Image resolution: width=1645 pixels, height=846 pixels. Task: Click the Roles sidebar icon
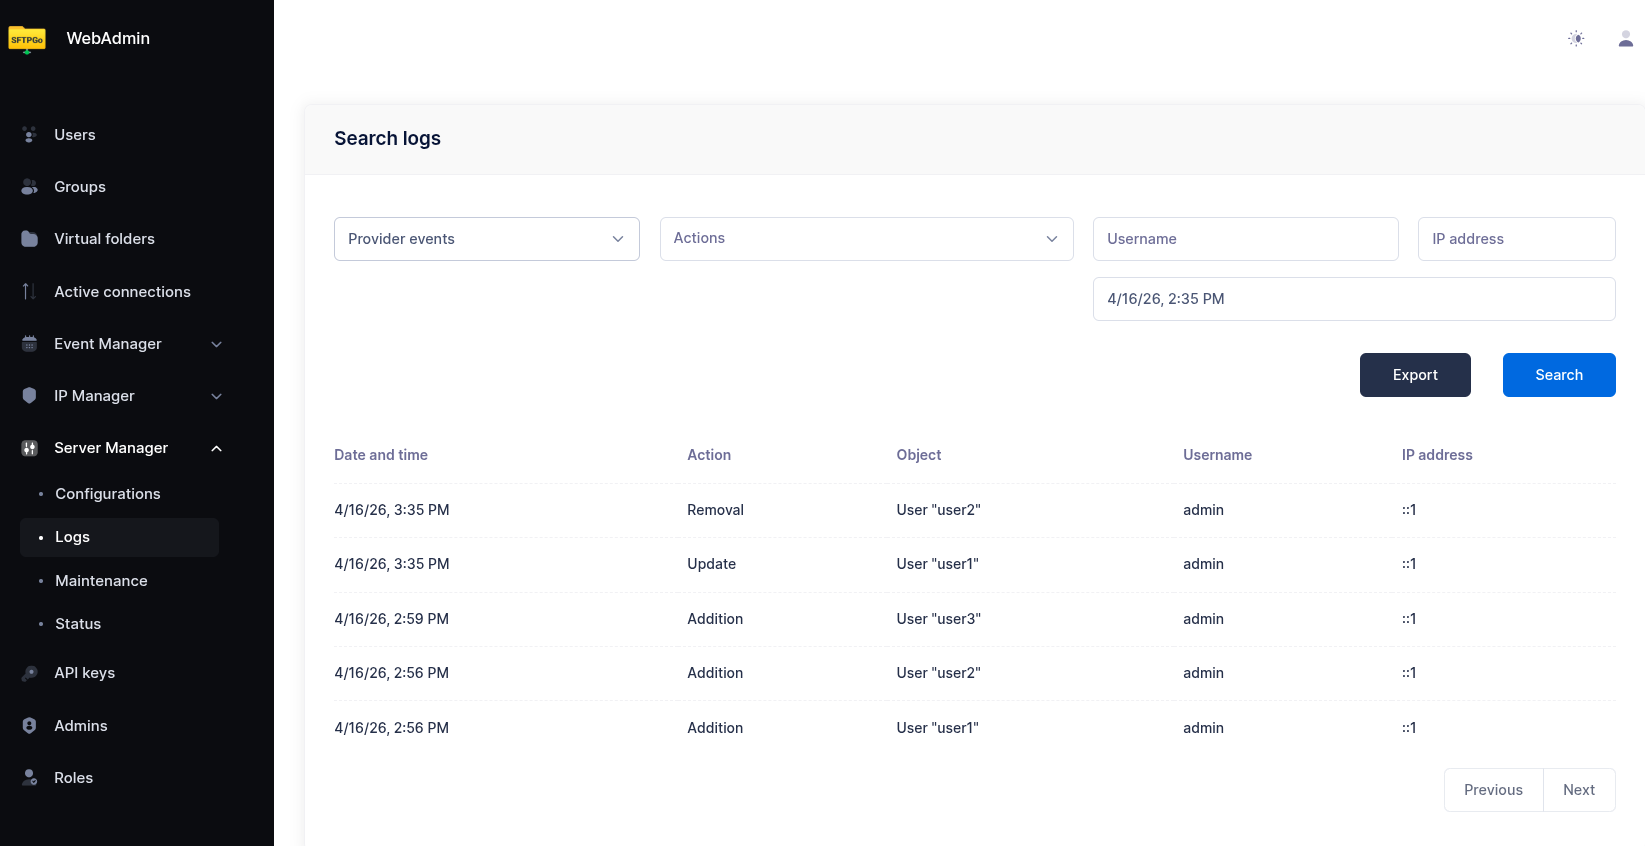coord(30,778)
